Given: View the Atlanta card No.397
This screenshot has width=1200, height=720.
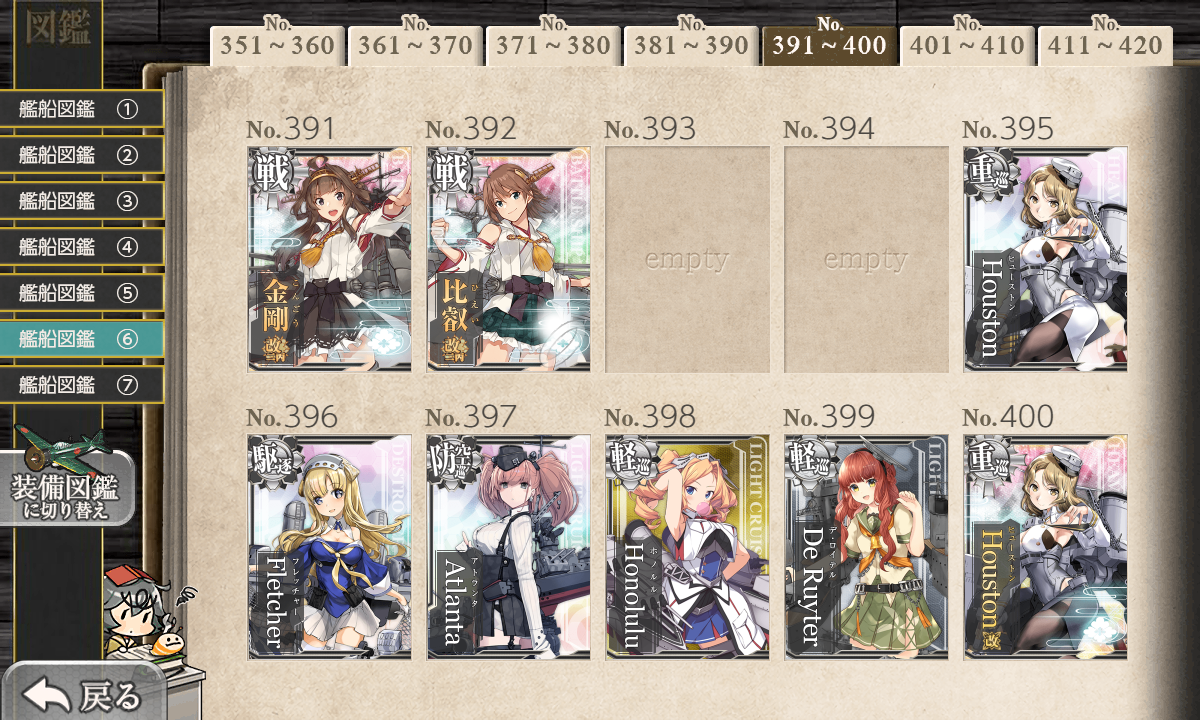Looking at the screenshot, I should (x=509, y=547).
